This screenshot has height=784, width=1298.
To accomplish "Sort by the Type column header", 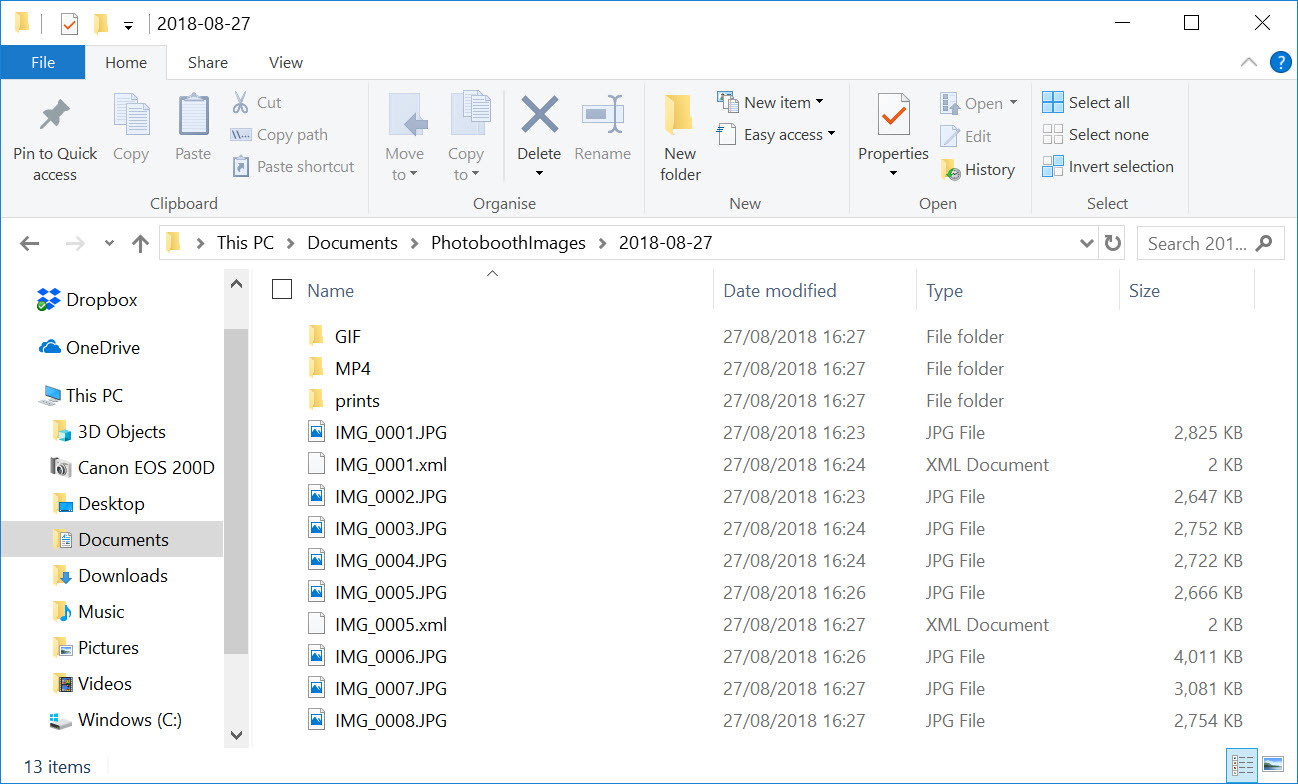I will pos(944,291).
